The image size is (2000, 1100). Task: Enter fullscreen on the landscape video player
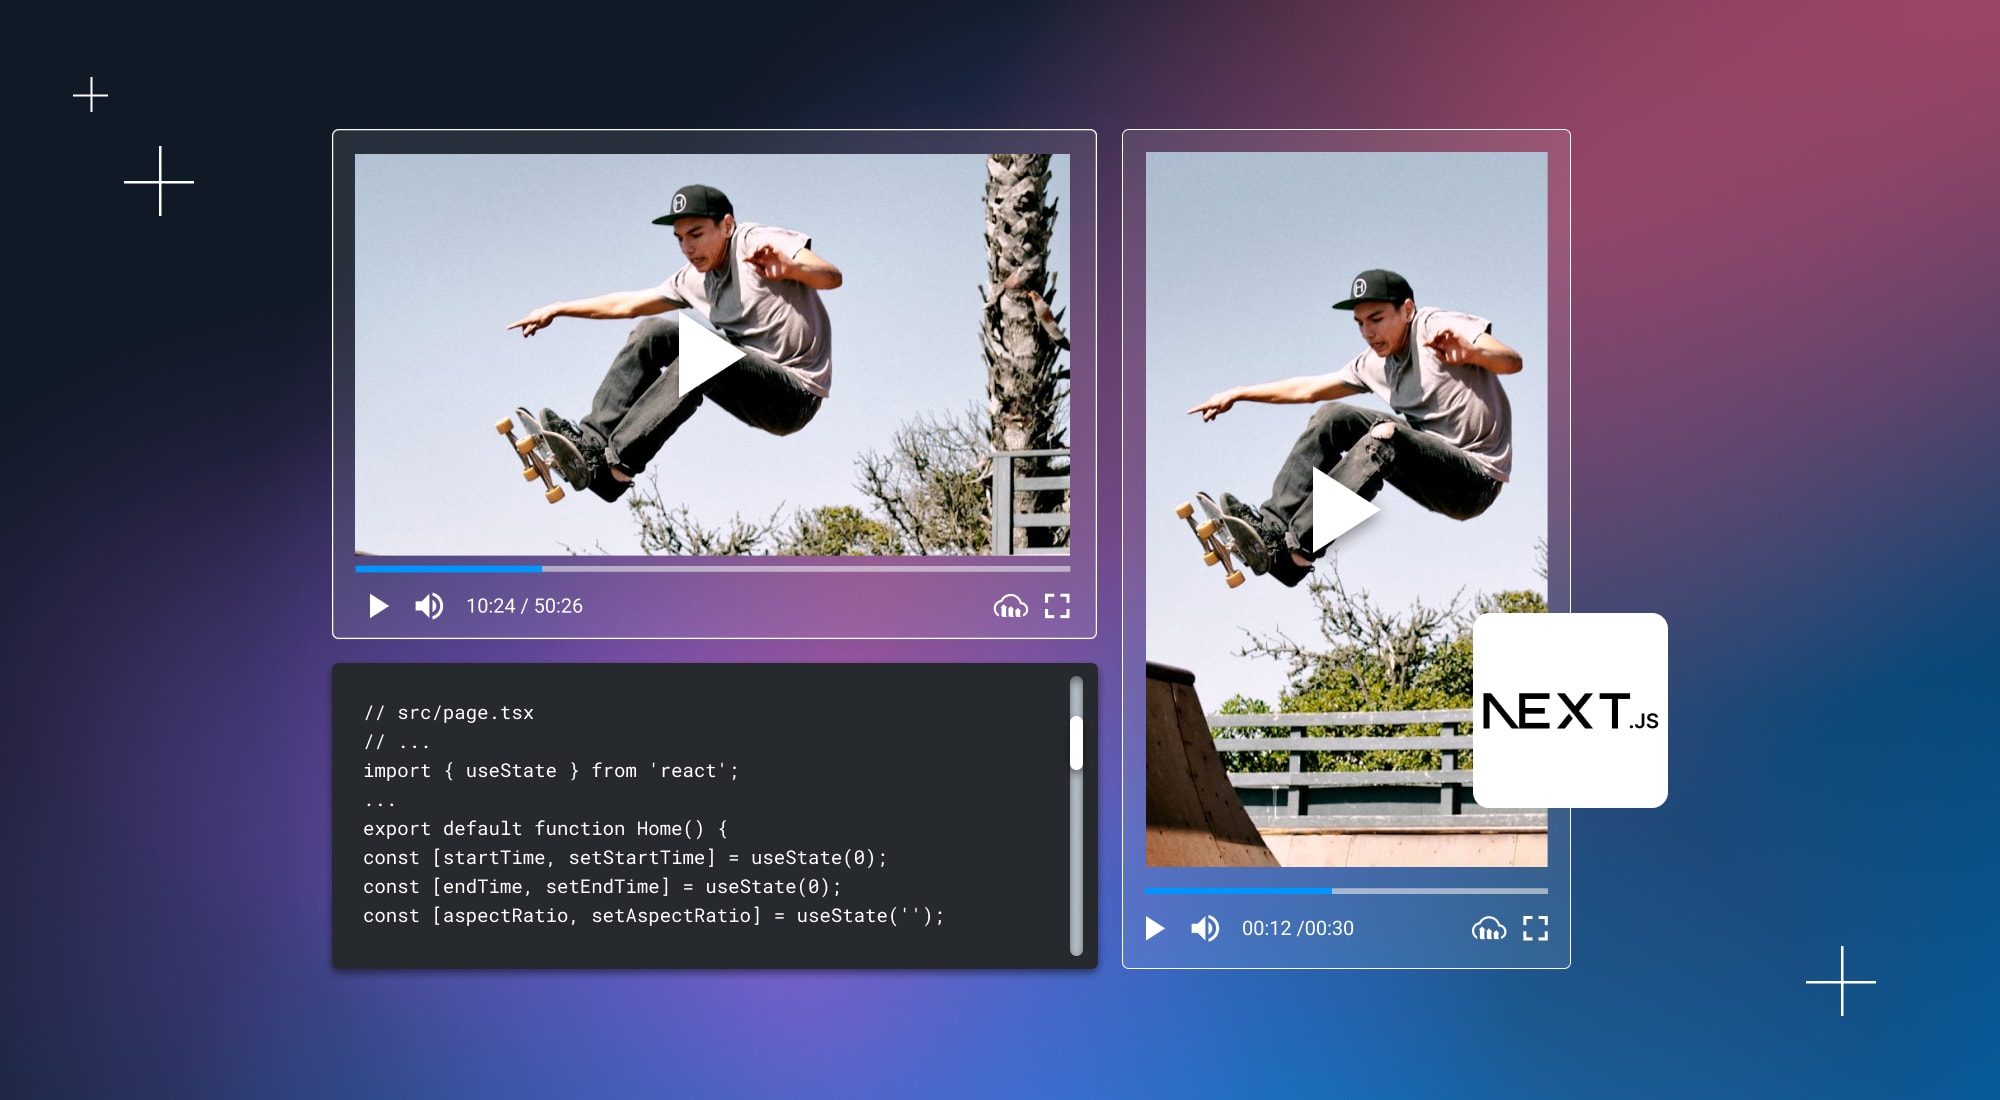(1057, 606)
